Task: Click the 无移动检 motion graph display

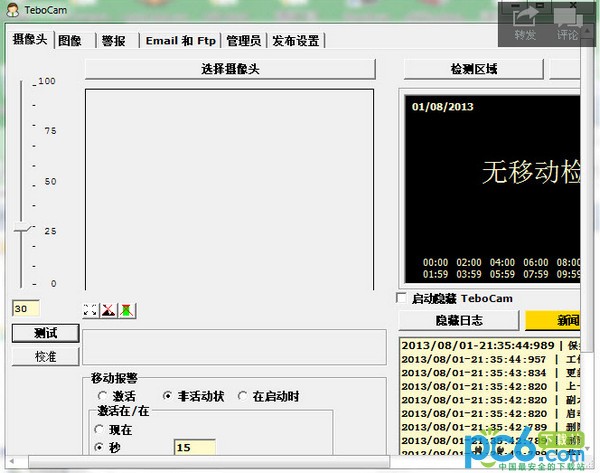Action: coord(492,189)
